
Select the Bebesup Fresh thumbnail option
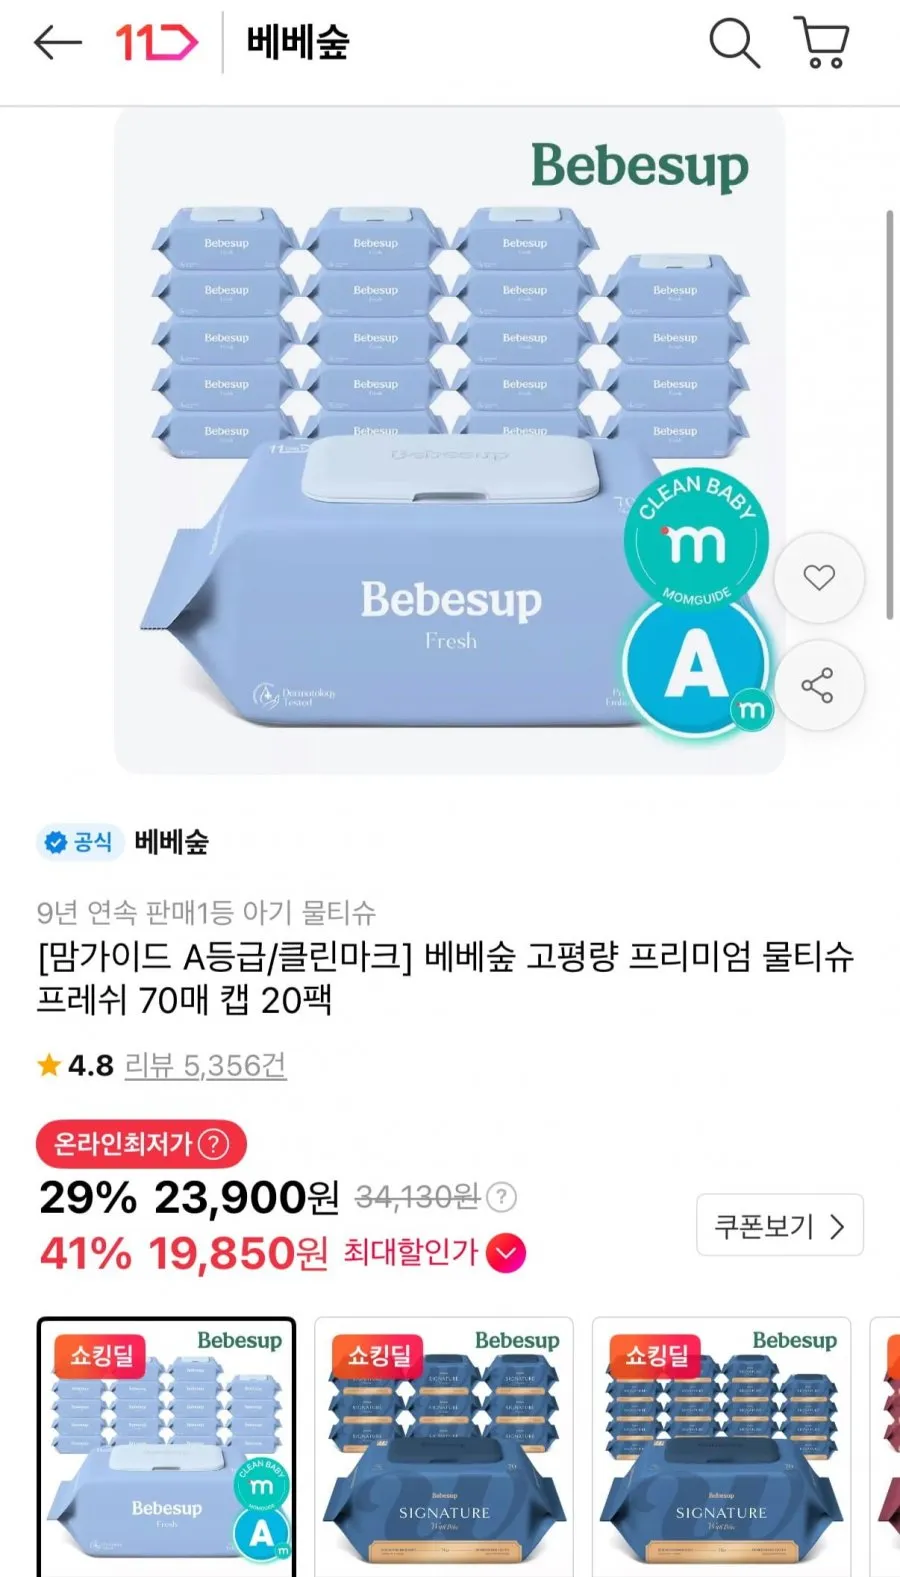[167, 1447]
